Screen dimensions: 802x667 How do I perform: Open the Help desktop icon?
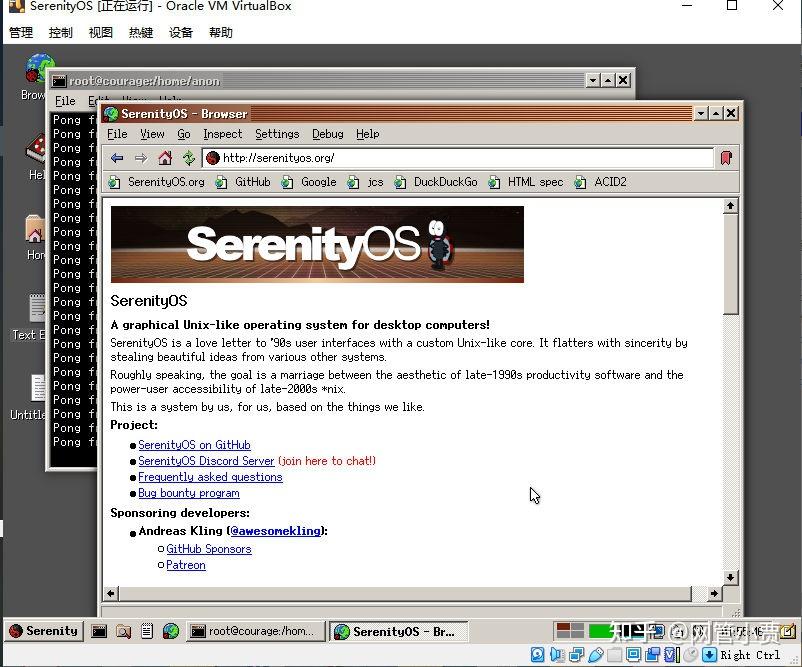coord(35,157)
